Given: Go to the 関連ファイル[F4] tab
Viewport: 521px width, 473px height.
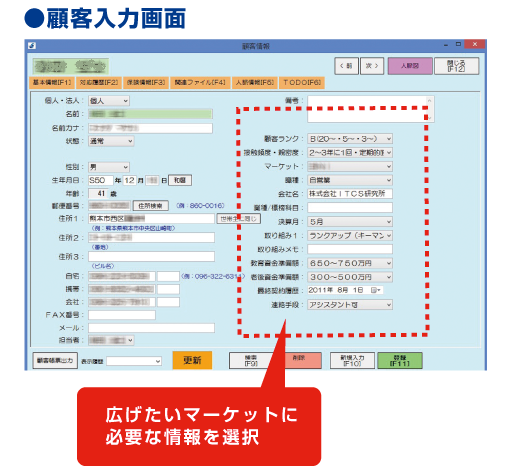Looking at the screenshot, I should pos(200,83).
